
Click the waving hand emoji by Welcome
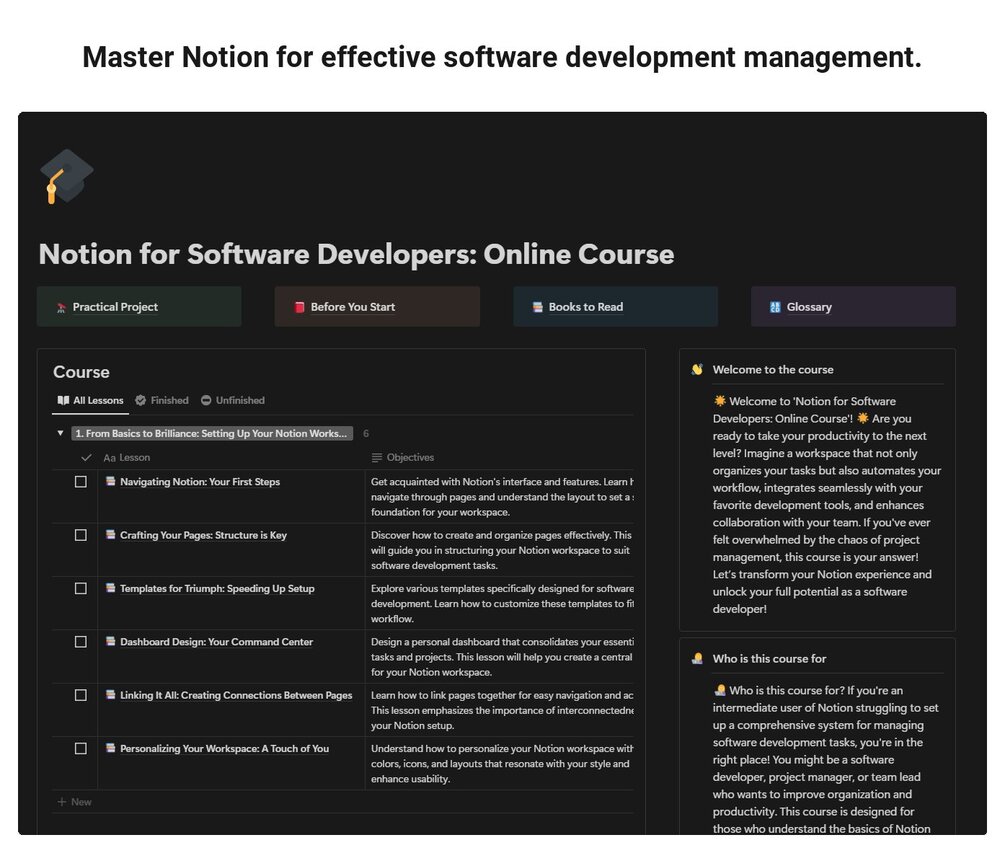coord(697,370)
